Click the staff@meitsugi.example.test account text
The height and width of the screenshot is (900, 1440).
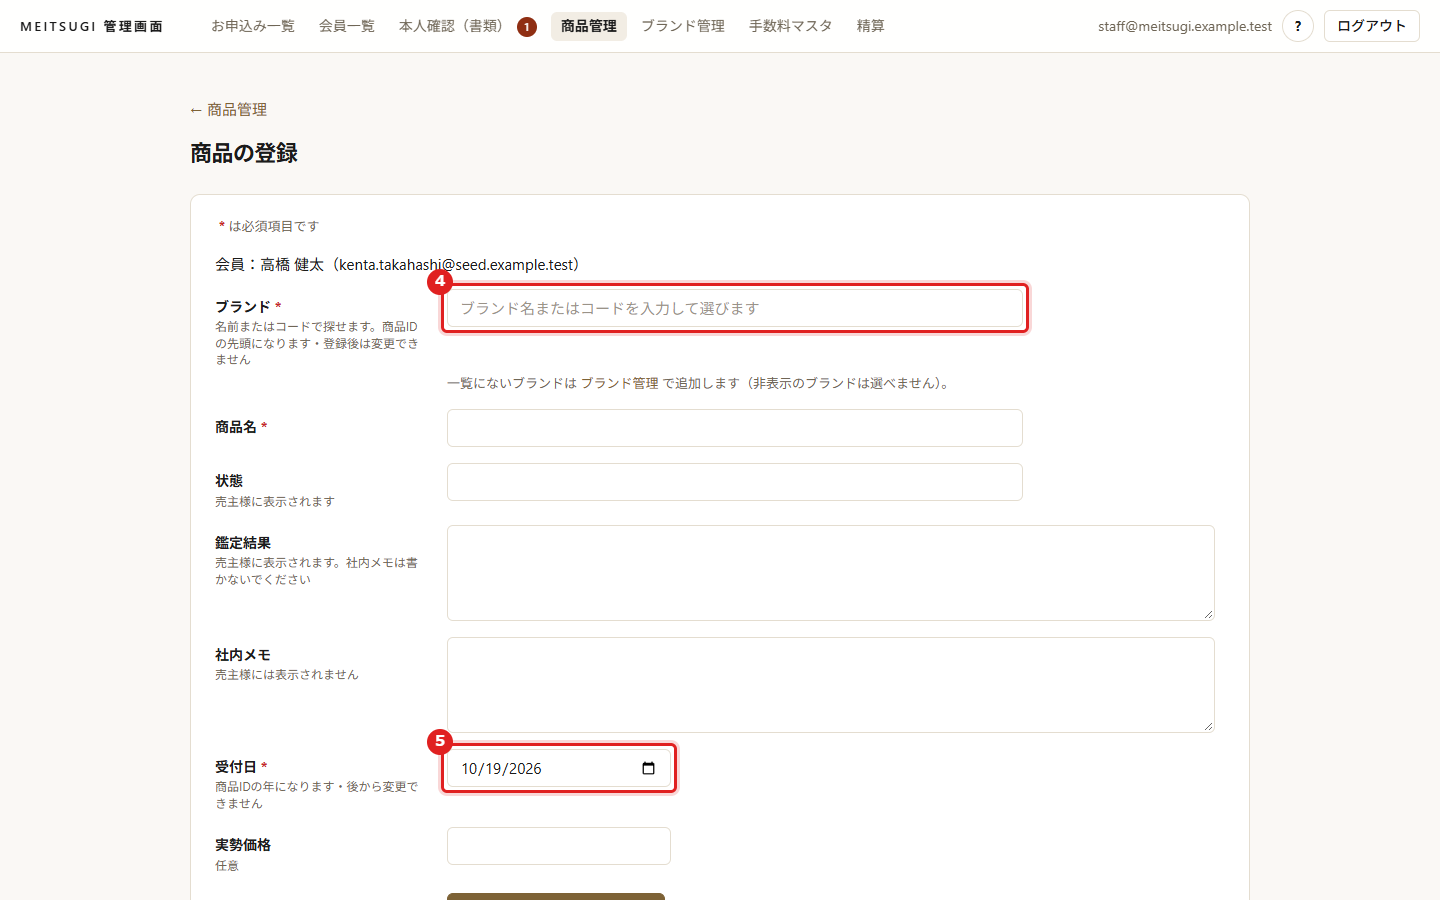click(1185, 26)
